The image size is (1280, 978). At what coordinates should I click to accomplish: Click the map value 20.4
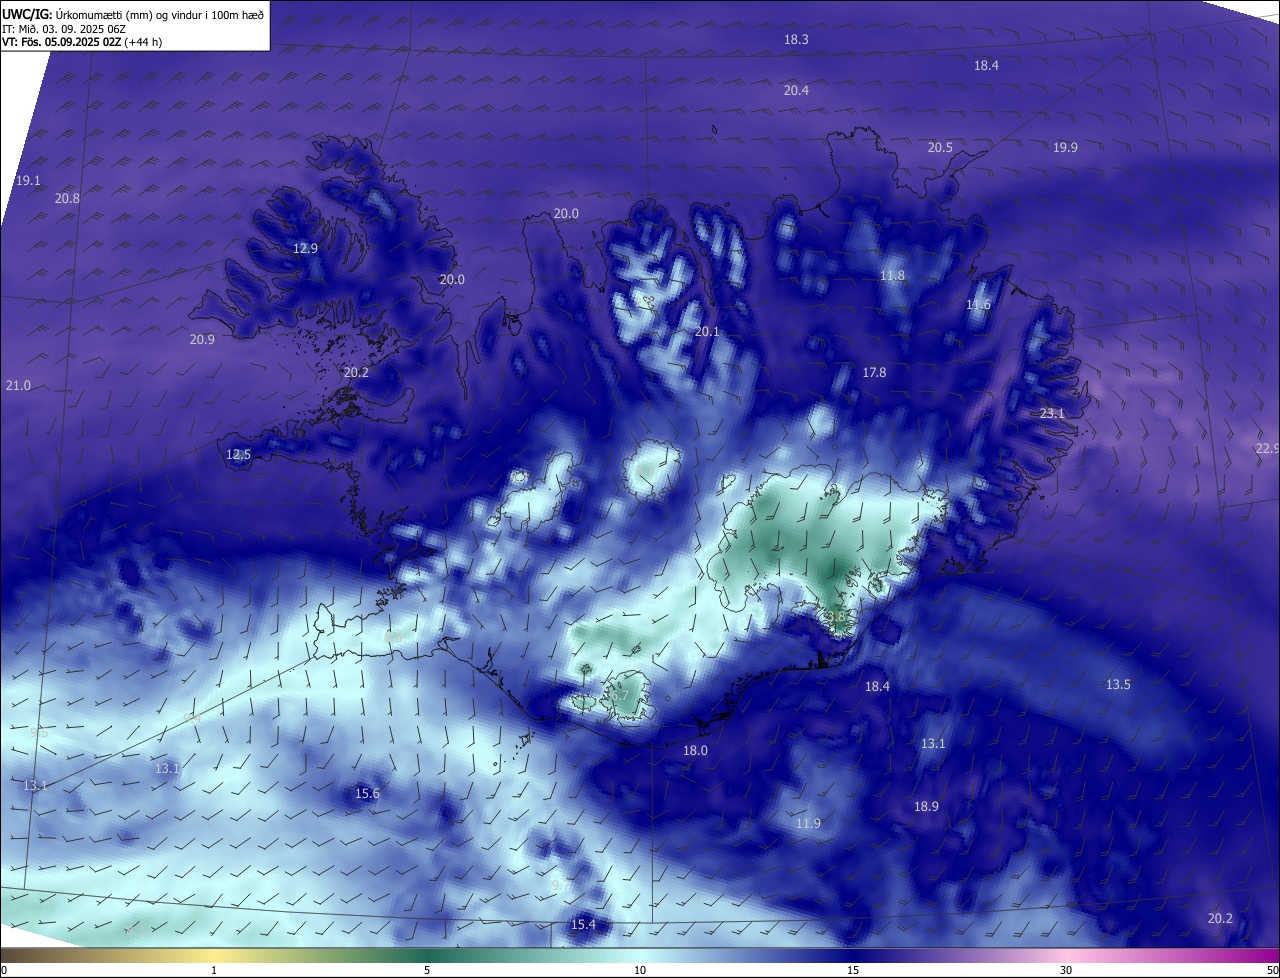tap(796, 90)
